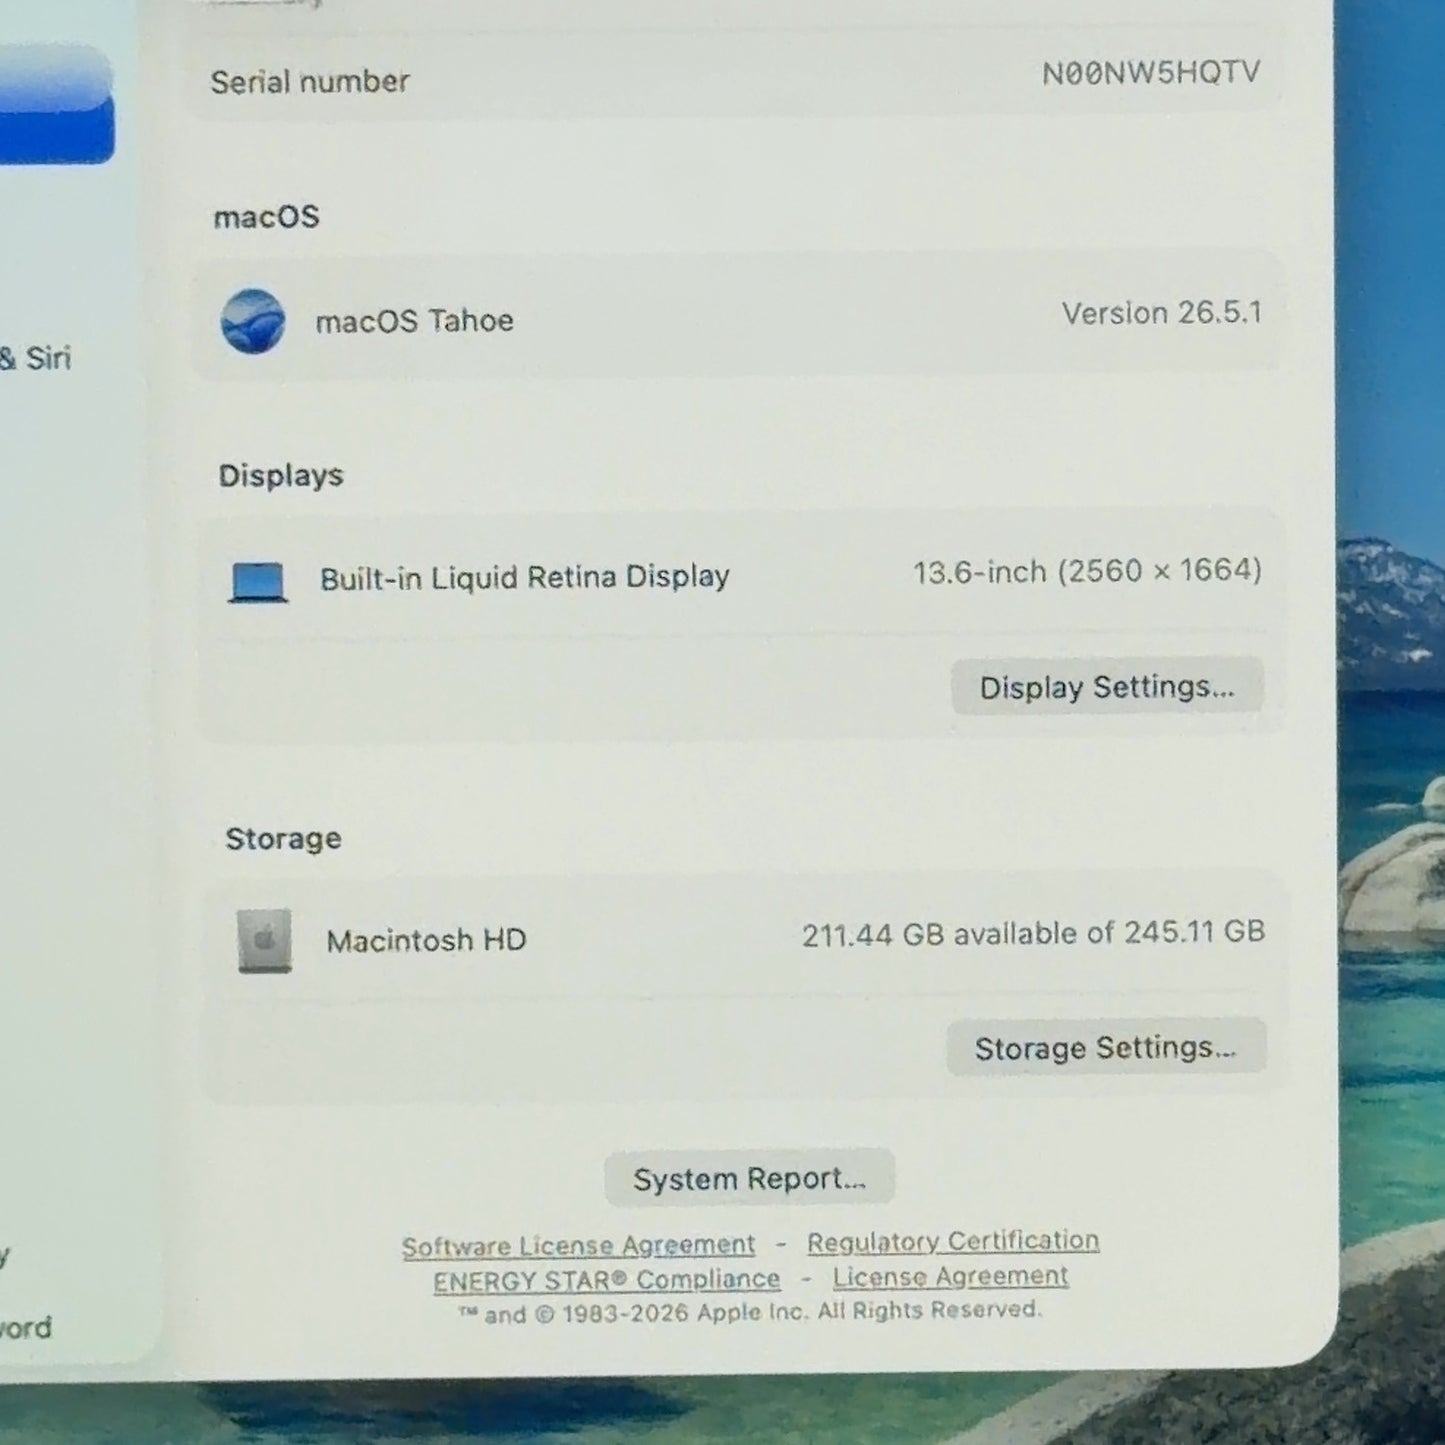Open the Software License Agreement link

click(x=578, y=1245)
